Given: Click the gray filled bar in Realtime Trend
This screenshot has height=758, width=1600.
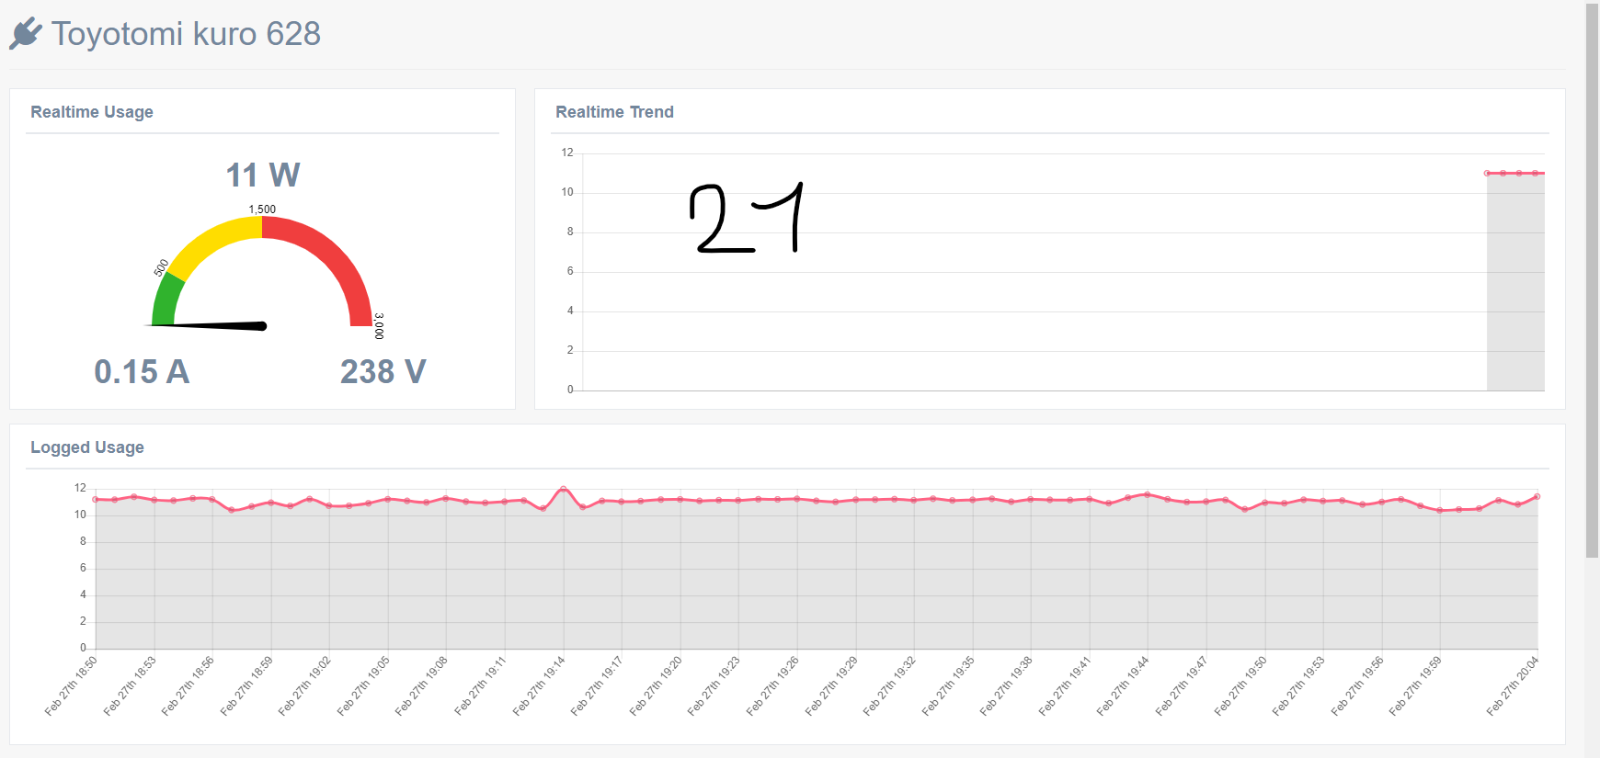Looking at the screenshot, I should (1516, 282).
